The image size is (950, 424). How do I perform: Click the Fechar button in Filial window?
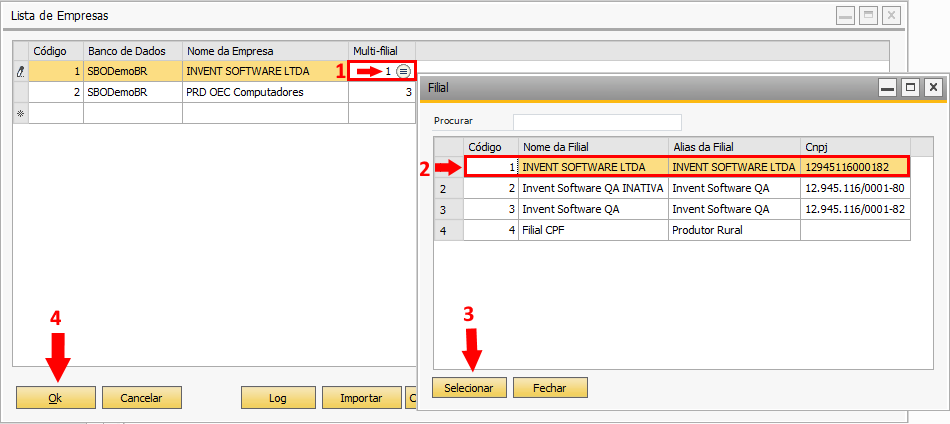click(x=550, y=388)
